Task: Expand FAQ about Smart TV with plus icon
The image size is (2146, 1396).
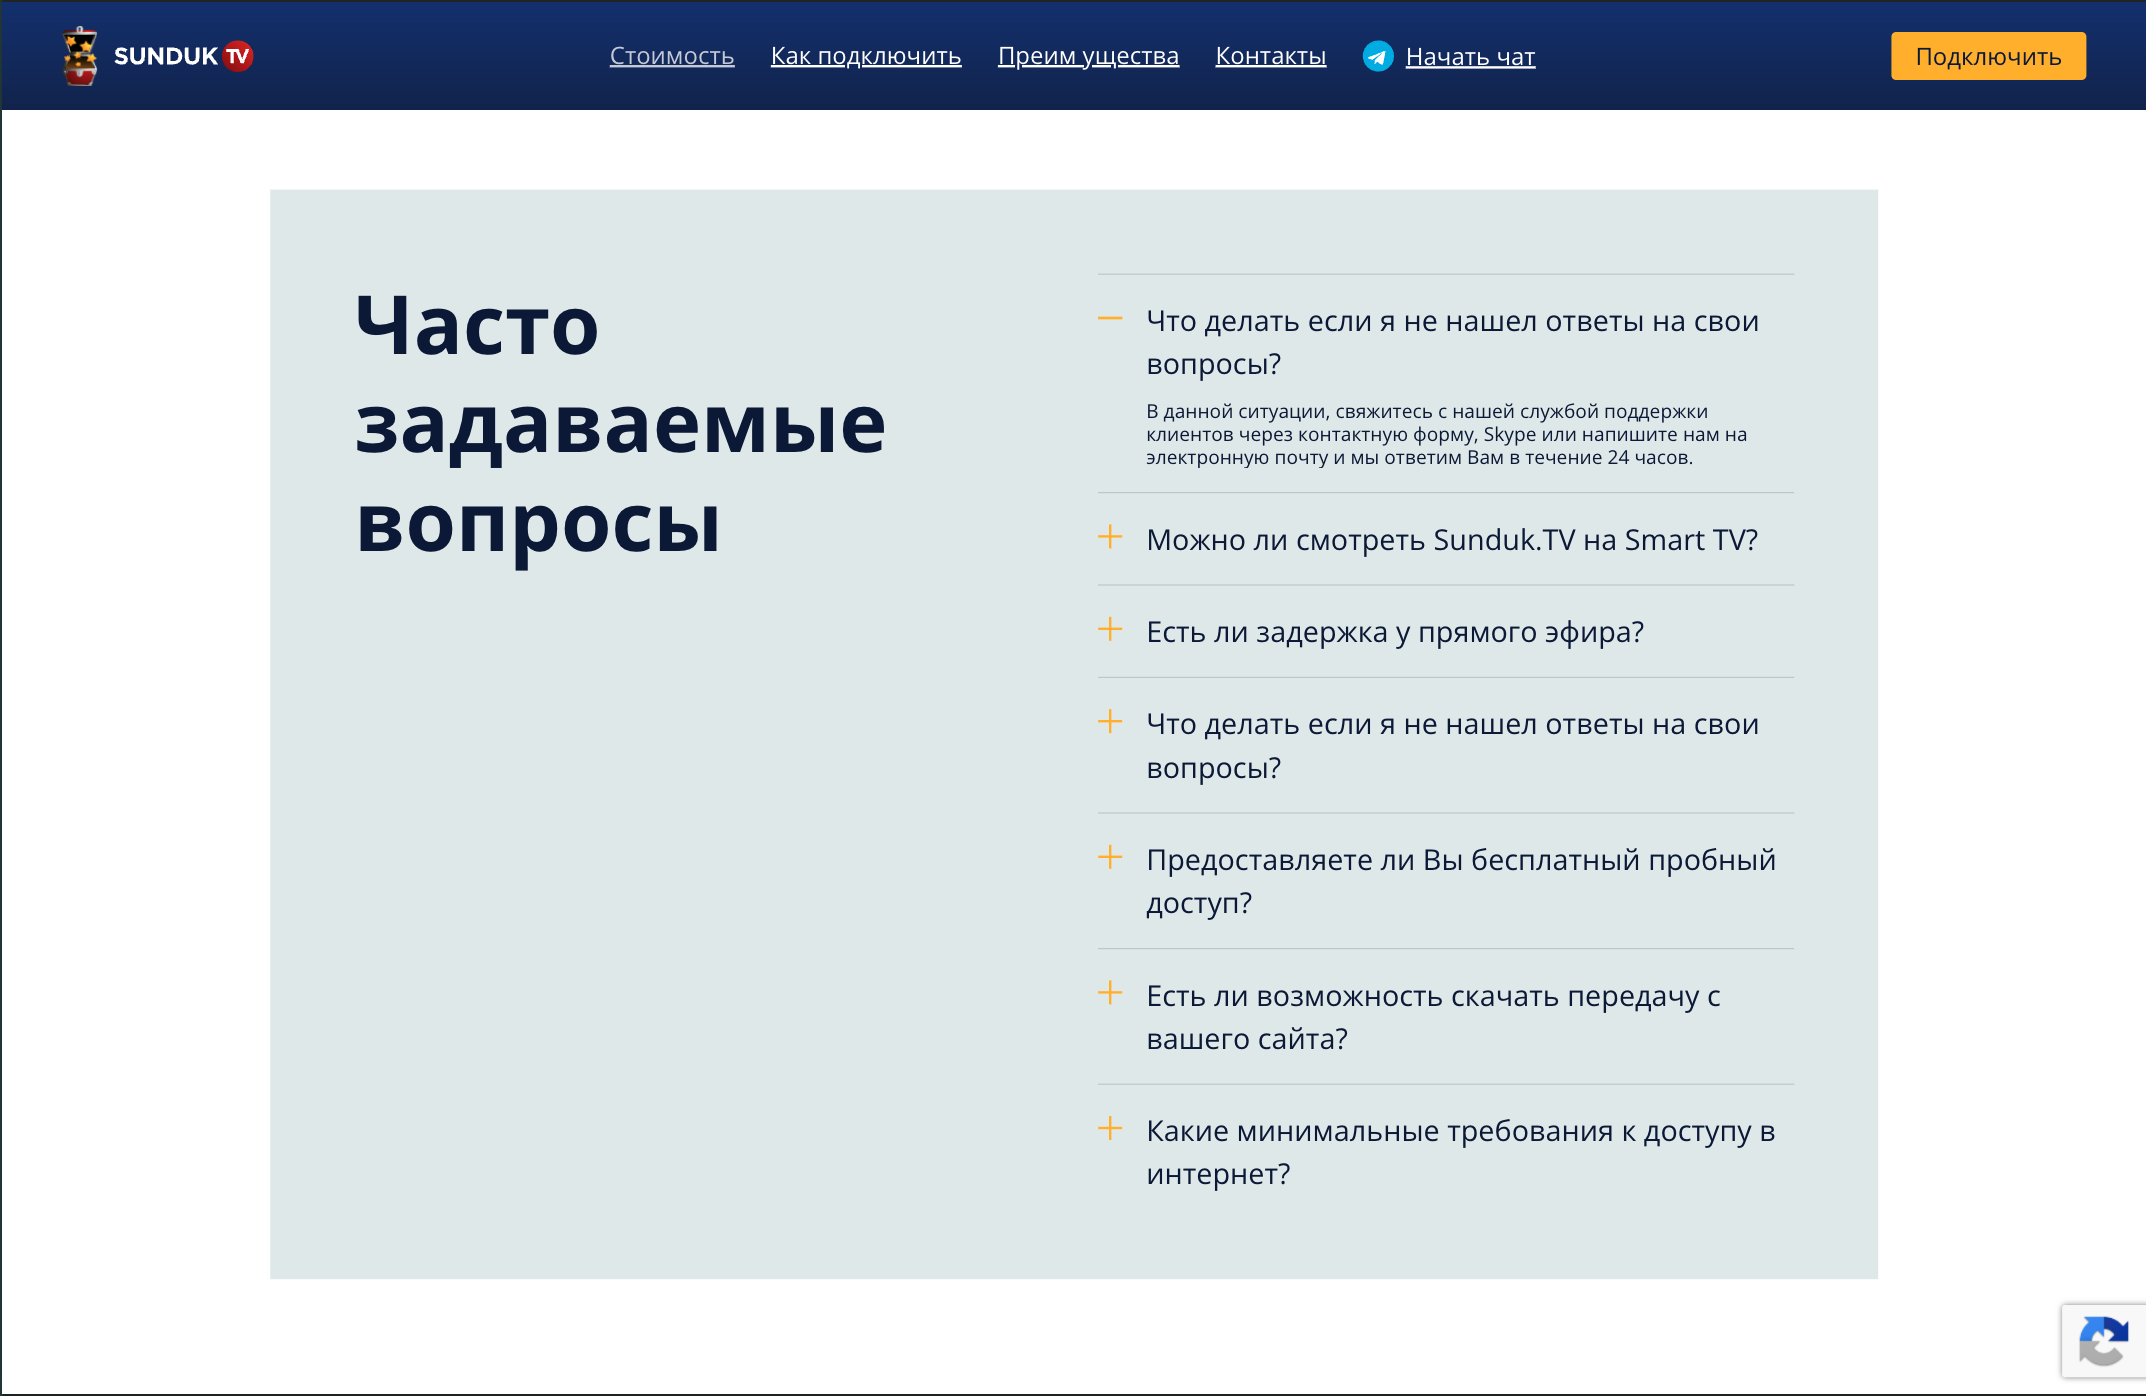Action: (x=1110, y=537)
